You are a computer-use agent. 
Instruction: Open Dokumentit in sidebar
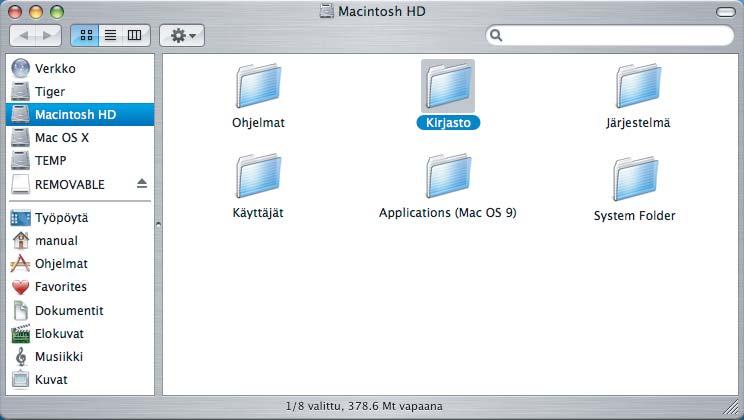point(80,310)
